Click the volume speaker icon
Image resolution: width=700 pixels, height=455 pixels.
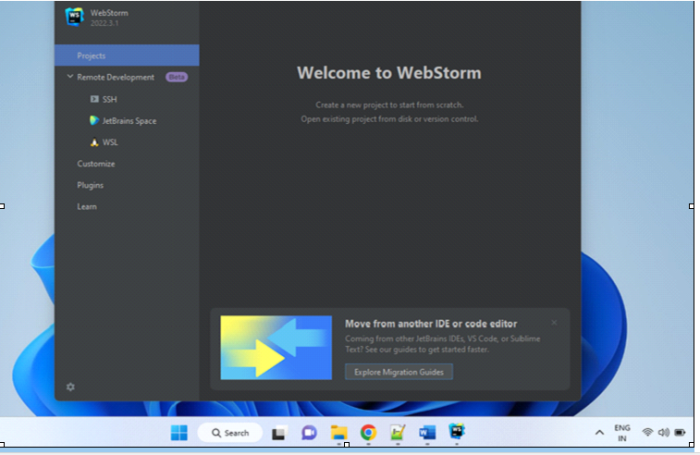coord(663,432)
